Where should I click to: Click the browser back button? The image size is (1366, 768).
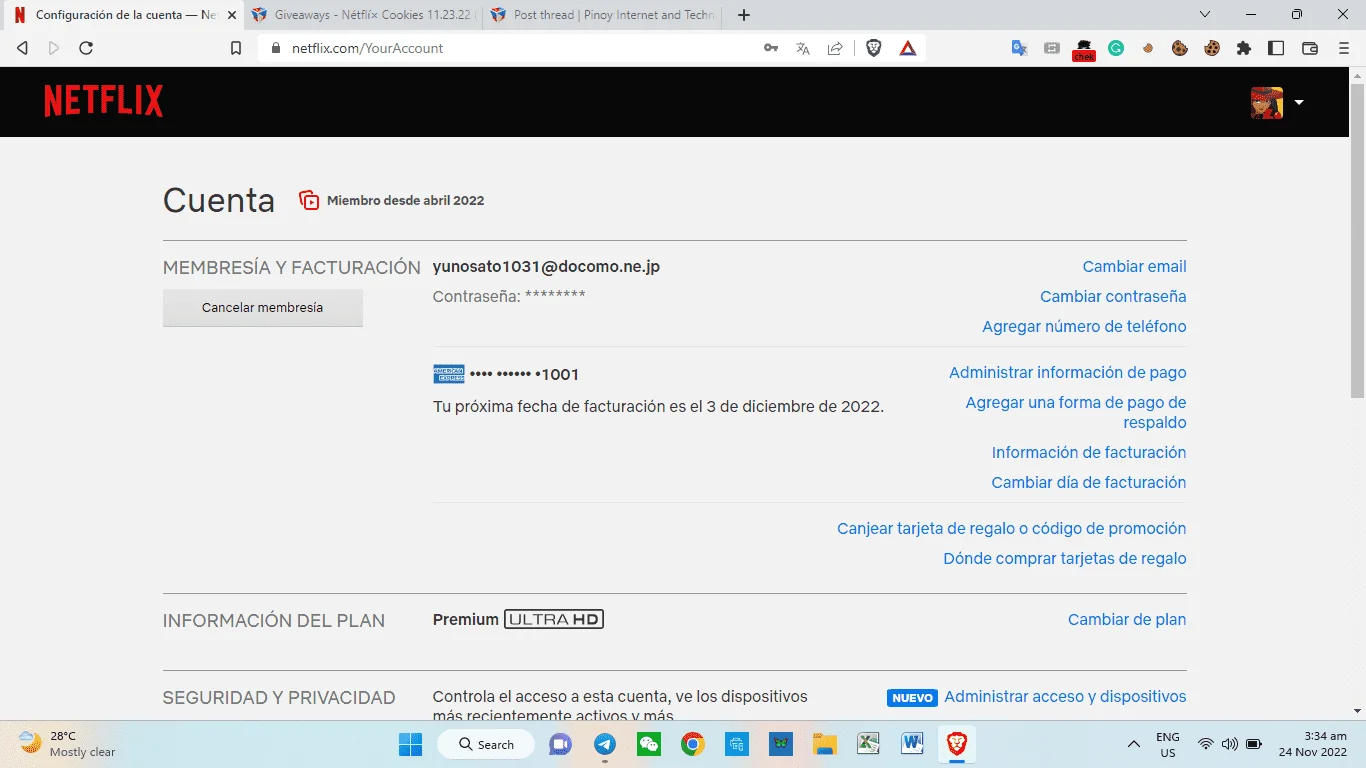(23, 48)
